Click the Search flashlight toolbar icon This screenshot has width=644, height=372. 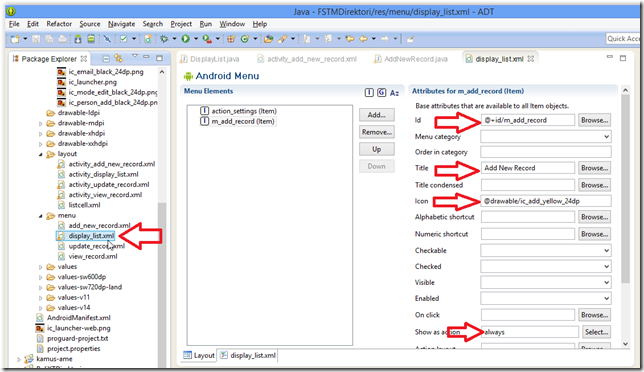coord(283,39)
